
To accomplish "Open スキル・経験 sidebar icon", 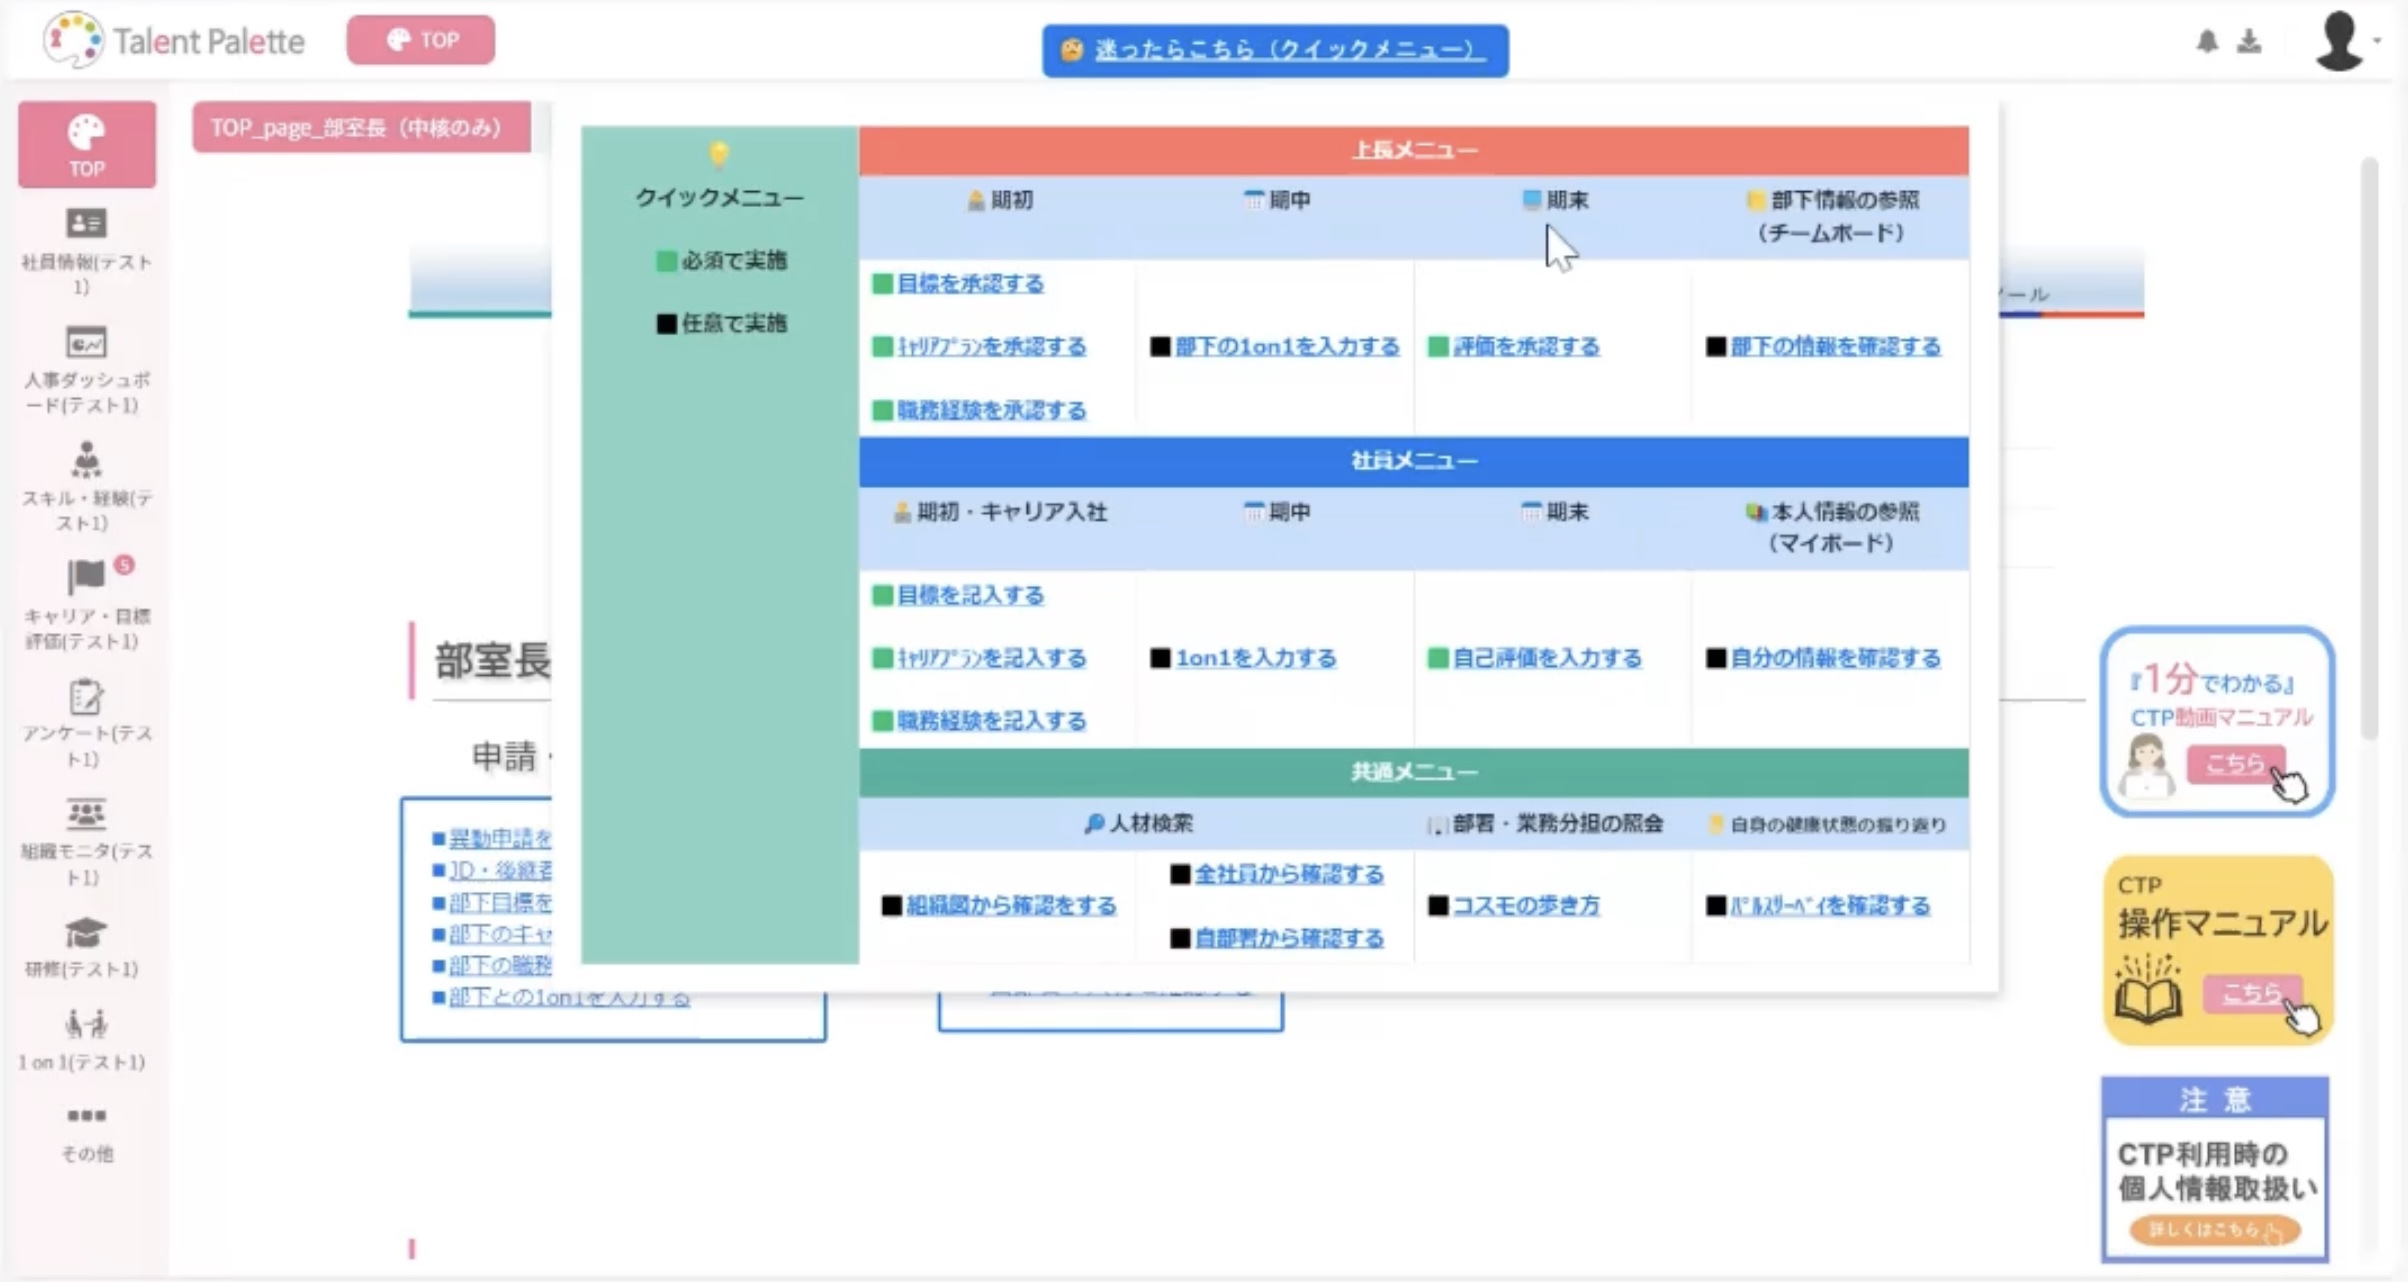I will click(x=86, y=460).
